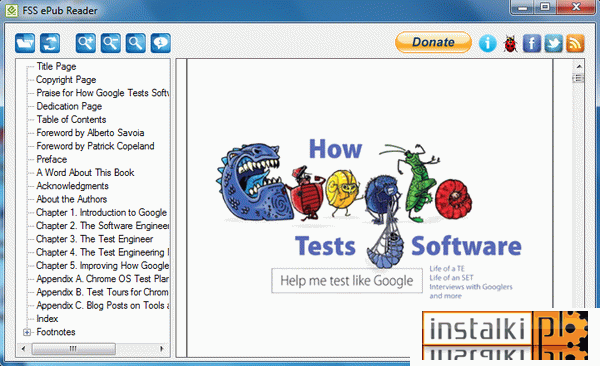Close the FSS ePub Reader window
This screenshot has height=366, width=600.
(x=576, y=7)
